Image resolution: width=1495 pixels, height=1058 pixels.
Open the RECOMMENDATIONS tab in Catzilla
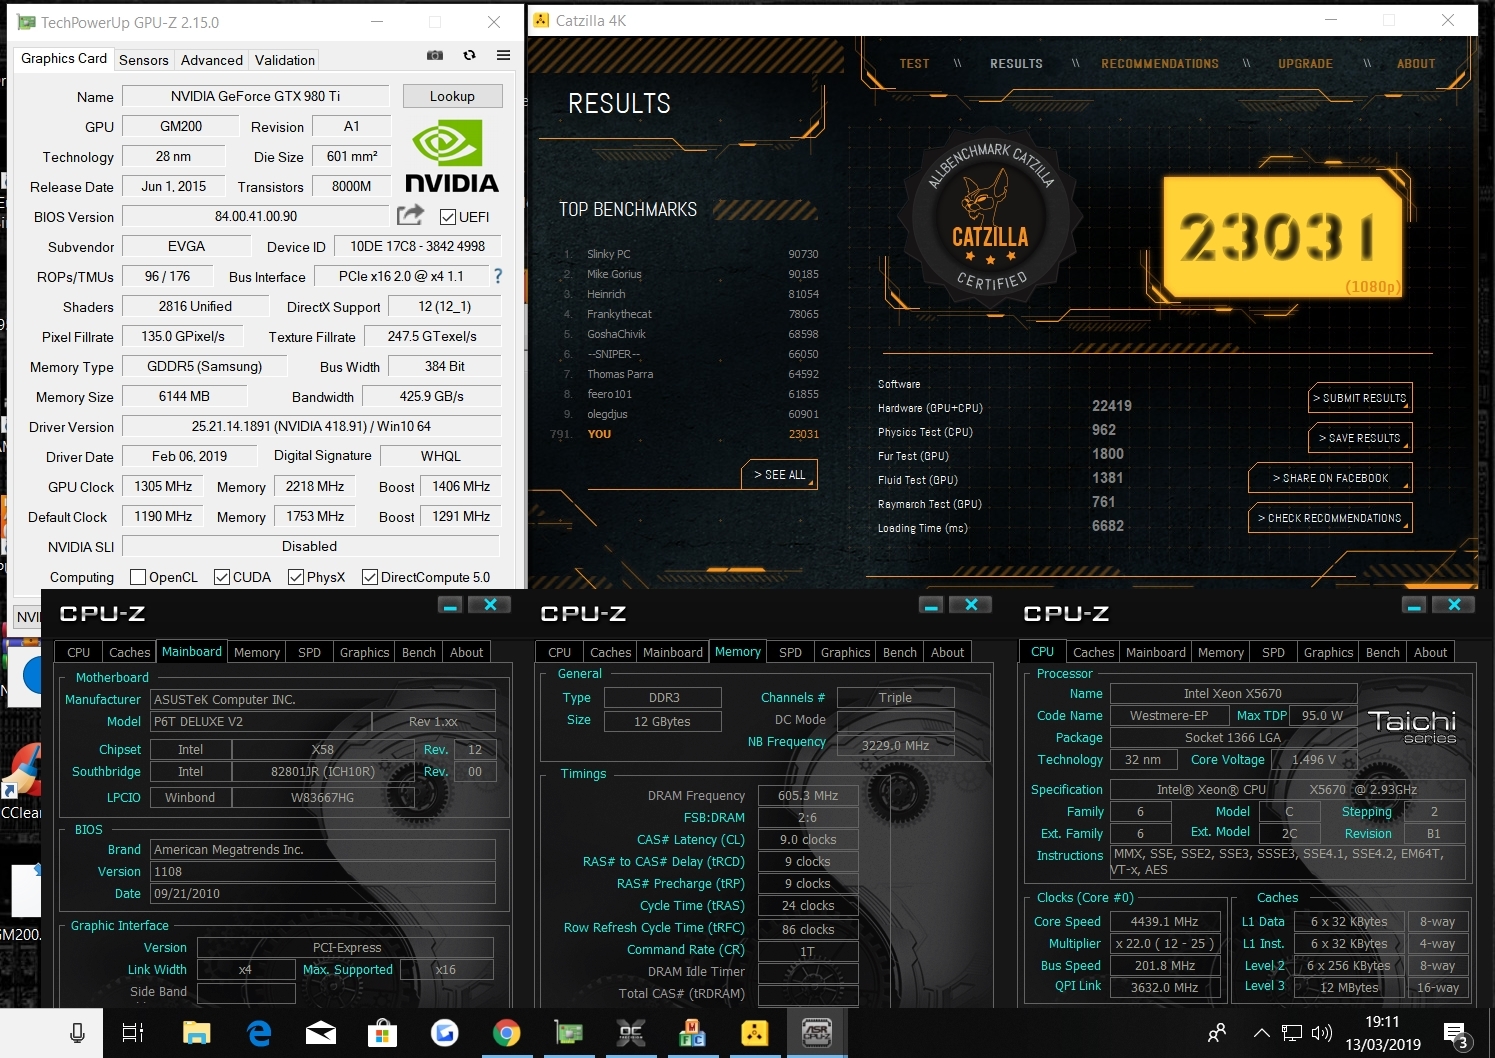(x=1160, y=64)
